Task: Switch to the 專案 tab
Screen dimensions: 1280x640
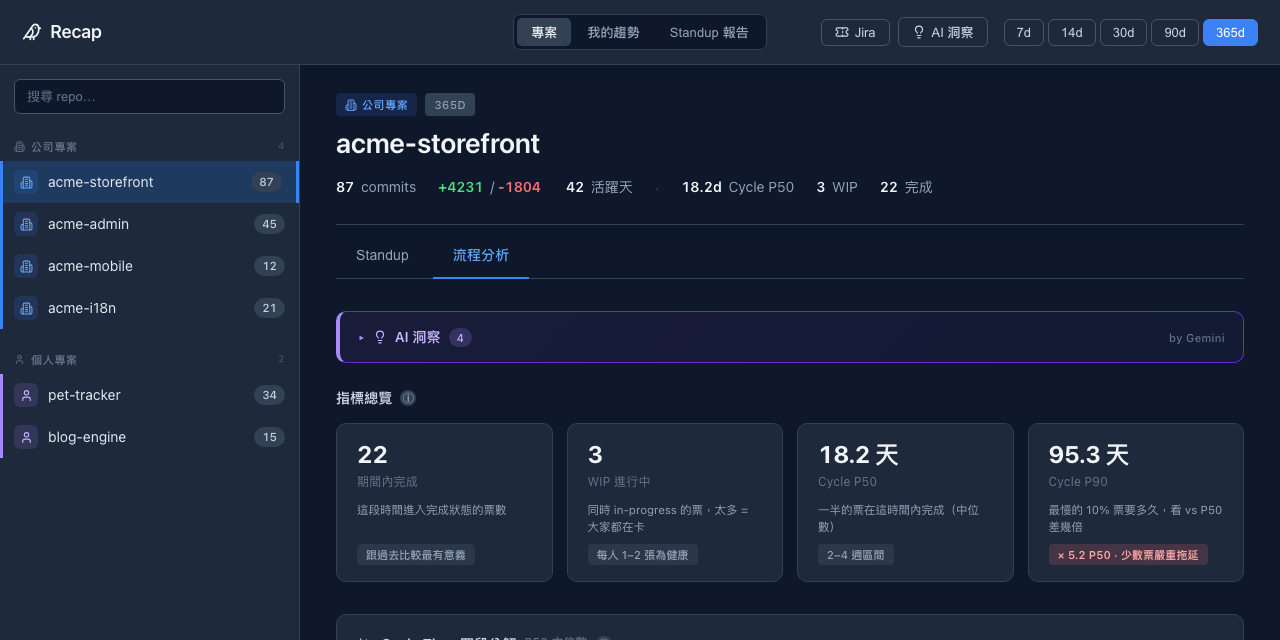Action: (x=544, y=32)
